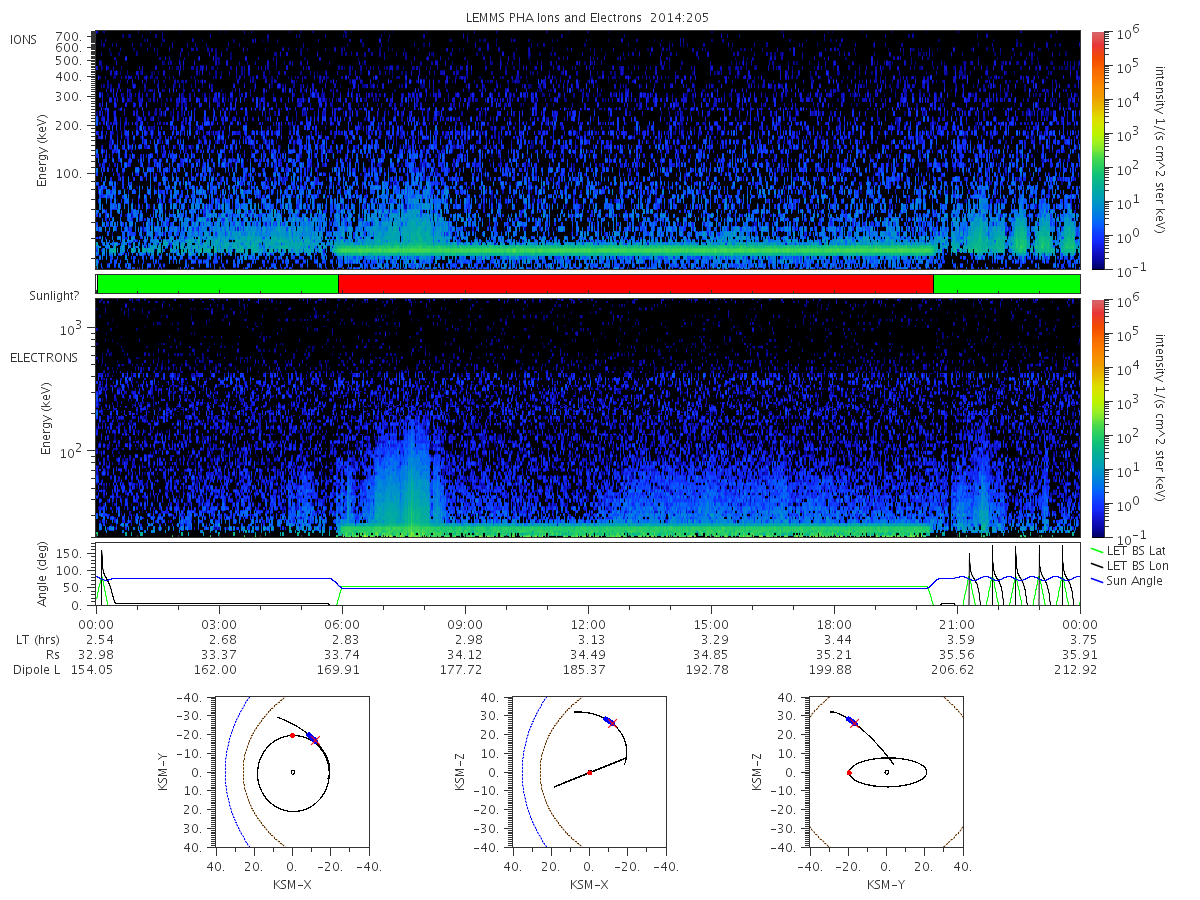Viewport: 1200px width, 900px height.
Task: Select the red sunlight bar segment
Action: point(636,284)
